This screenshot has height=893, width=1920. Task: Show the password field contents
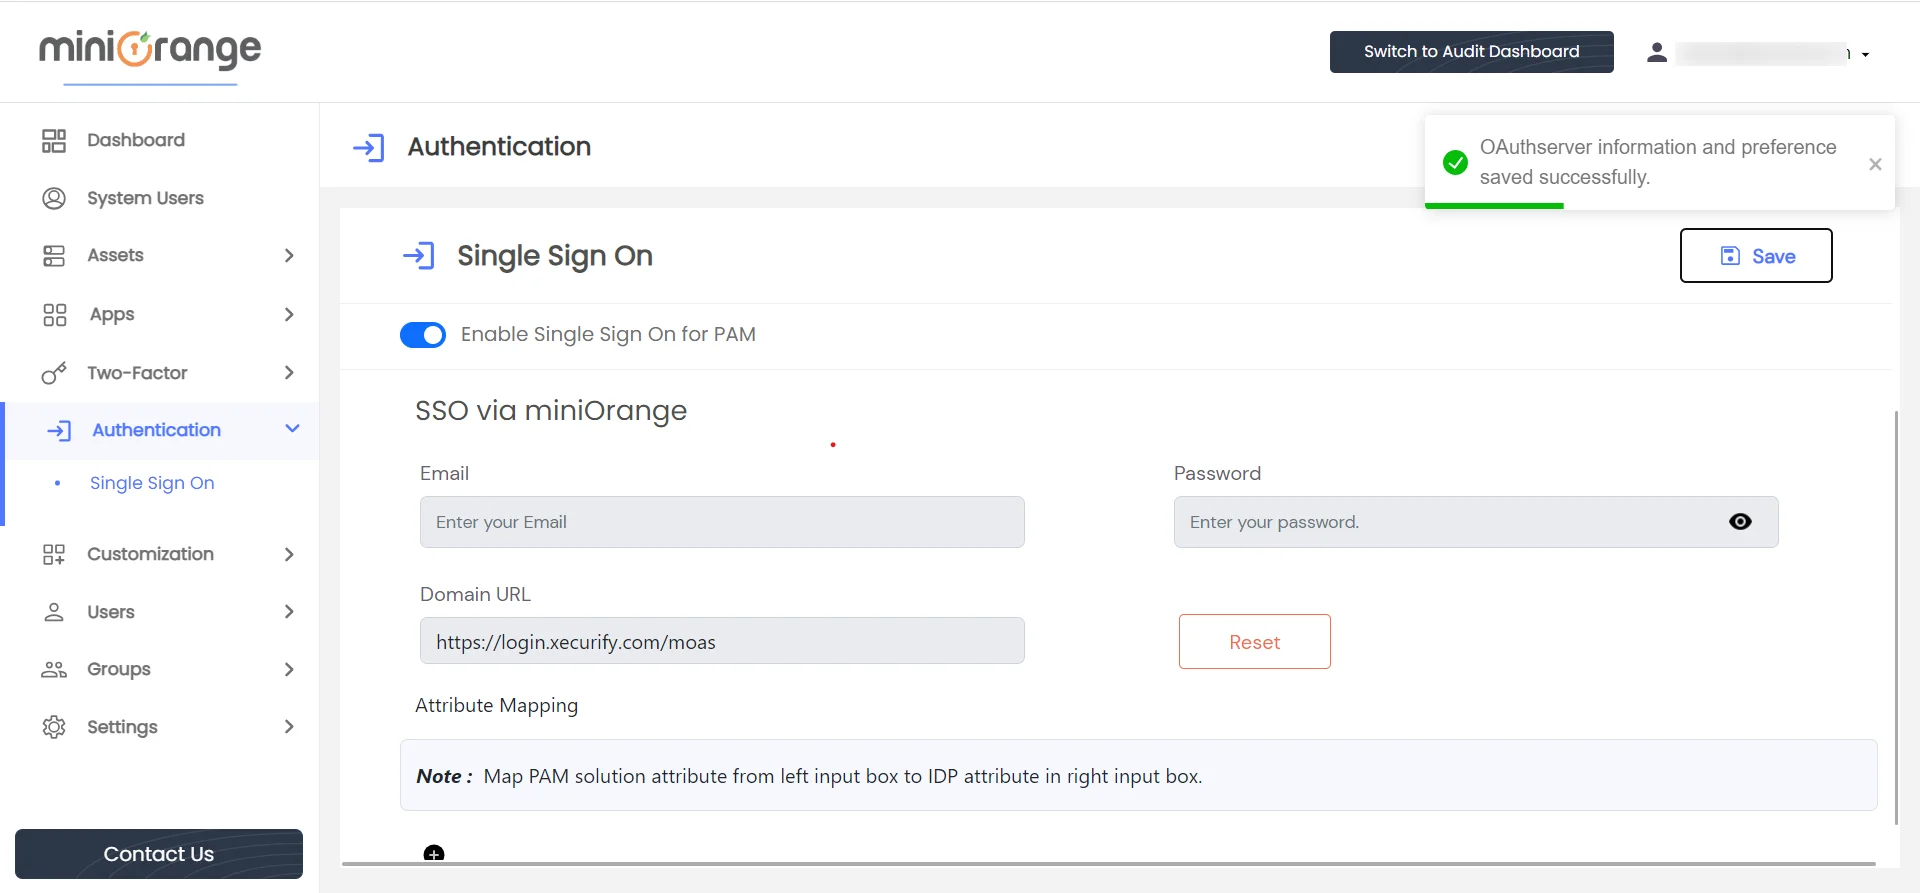[x=1741, y=521]
